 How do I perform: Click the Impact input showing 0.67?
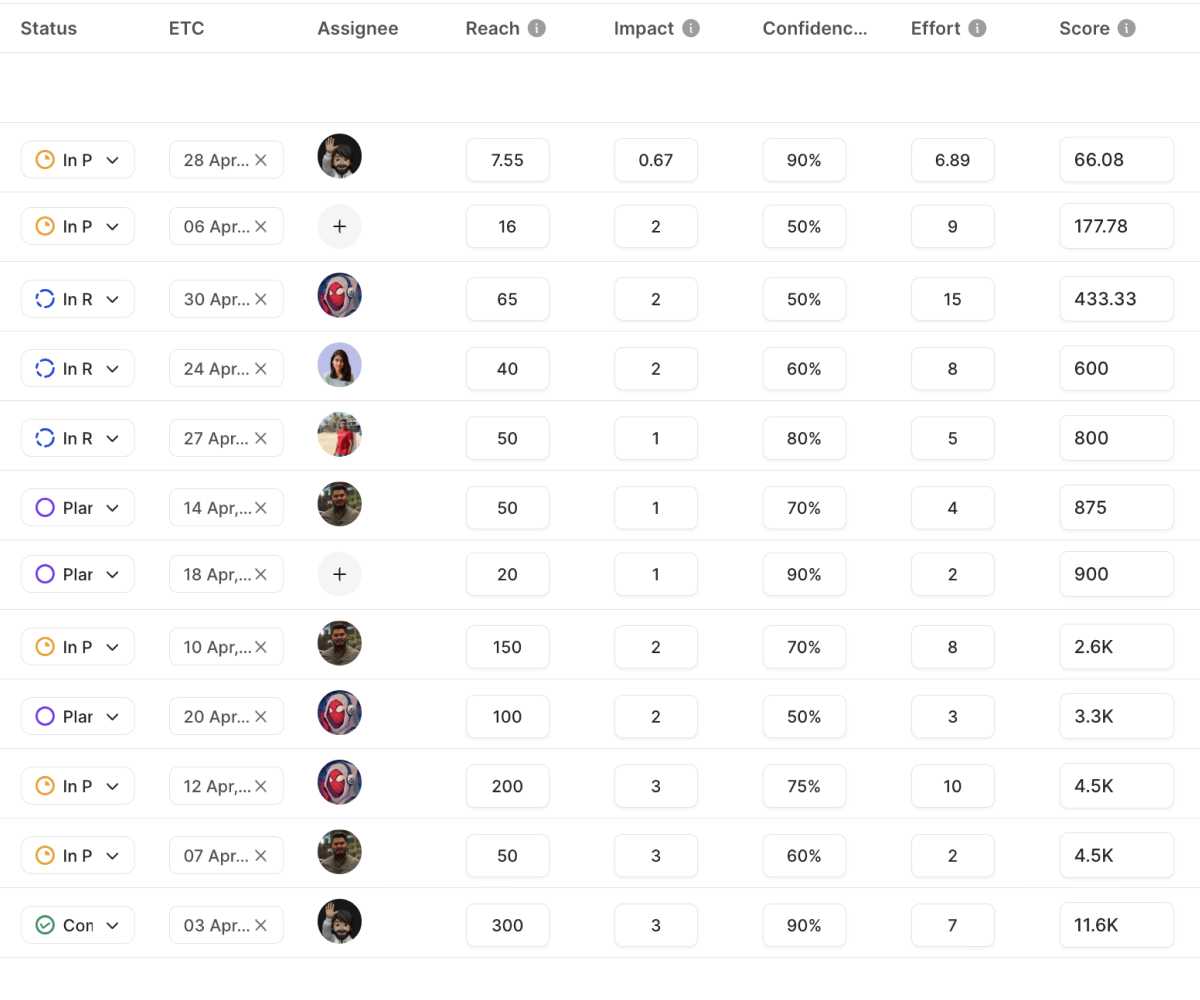655,159
